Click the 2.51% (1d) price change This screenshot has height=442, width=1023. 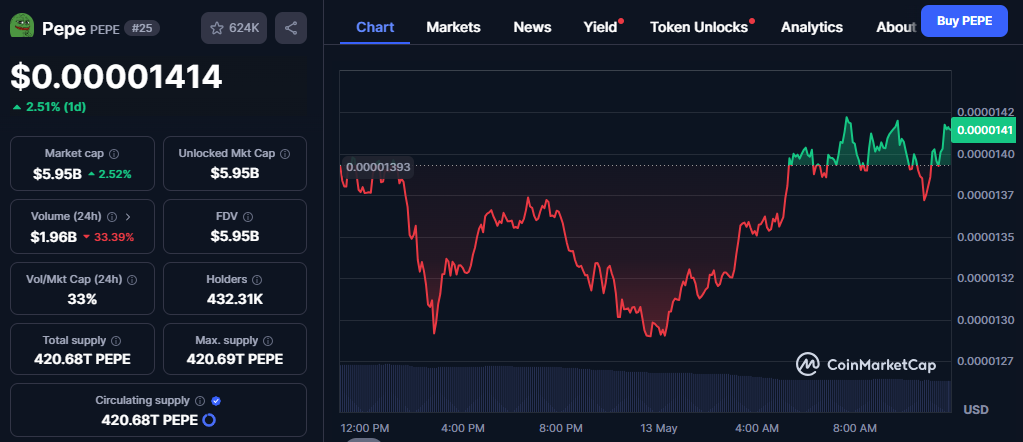50,107
